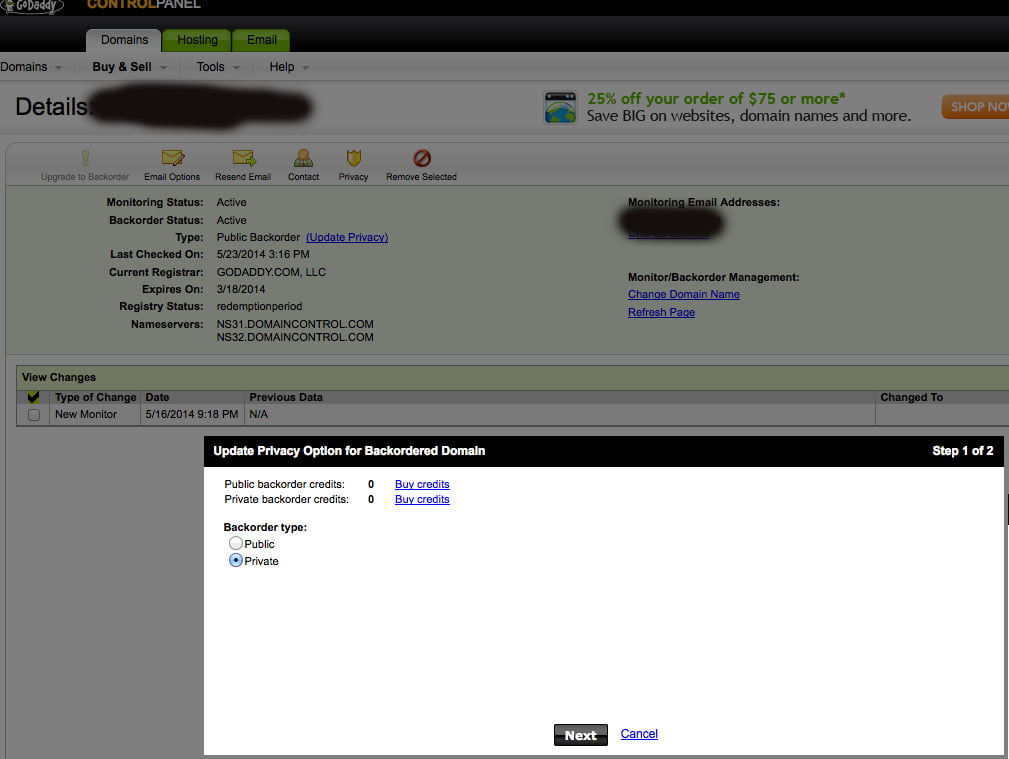Open Email Options envelope icon

pos(173,158)
